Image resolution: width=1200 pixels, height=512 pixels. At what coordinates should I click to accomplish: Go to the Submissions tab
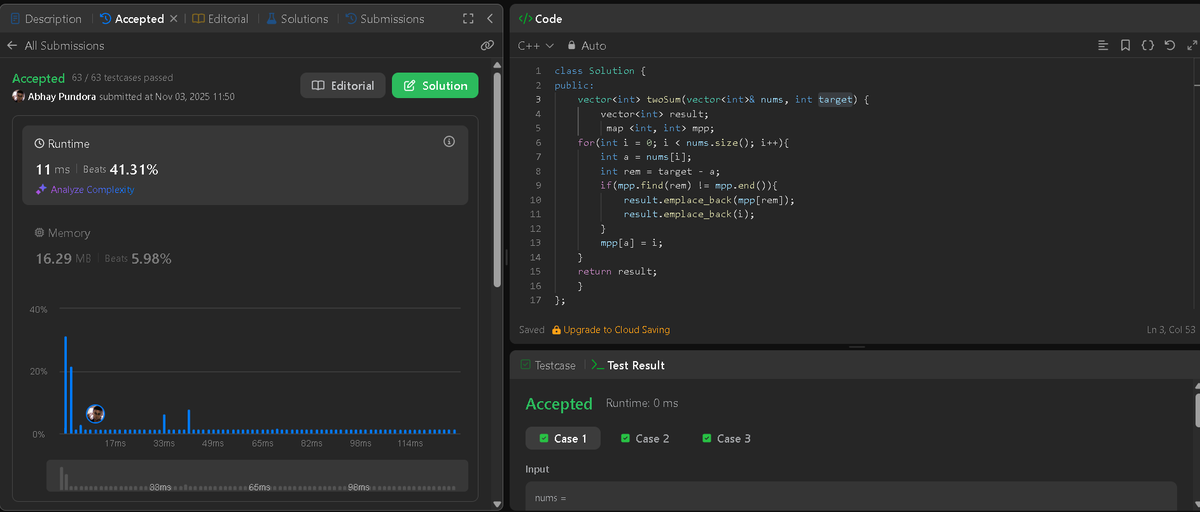click(384, 19)
